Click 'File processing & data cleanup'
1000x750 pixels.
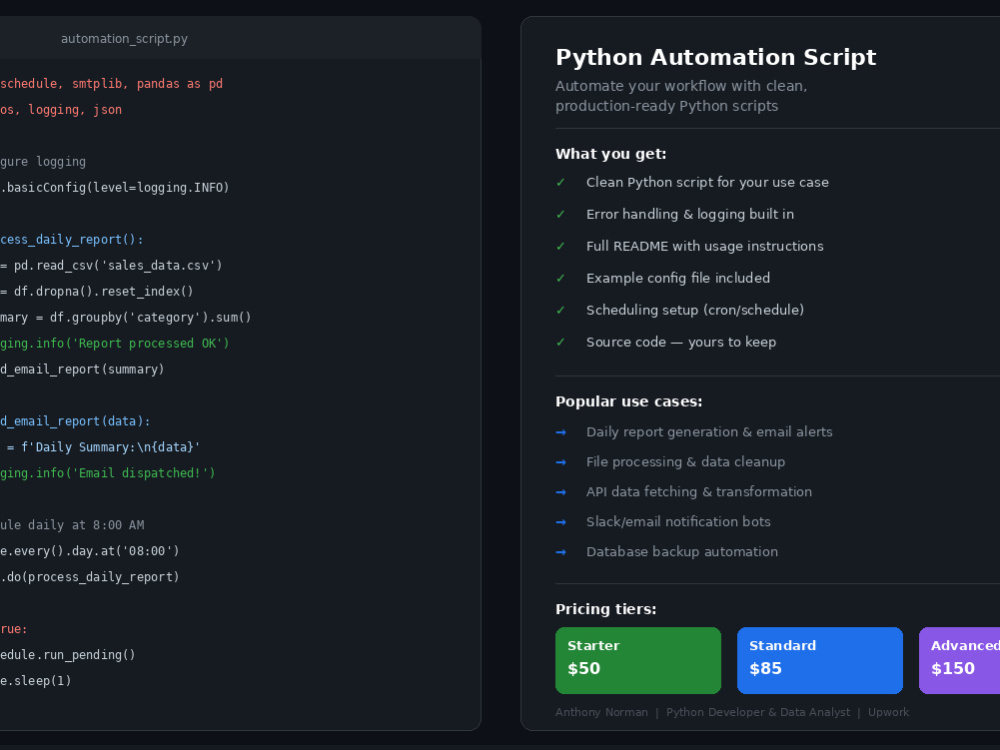click(x=686, y=462)
